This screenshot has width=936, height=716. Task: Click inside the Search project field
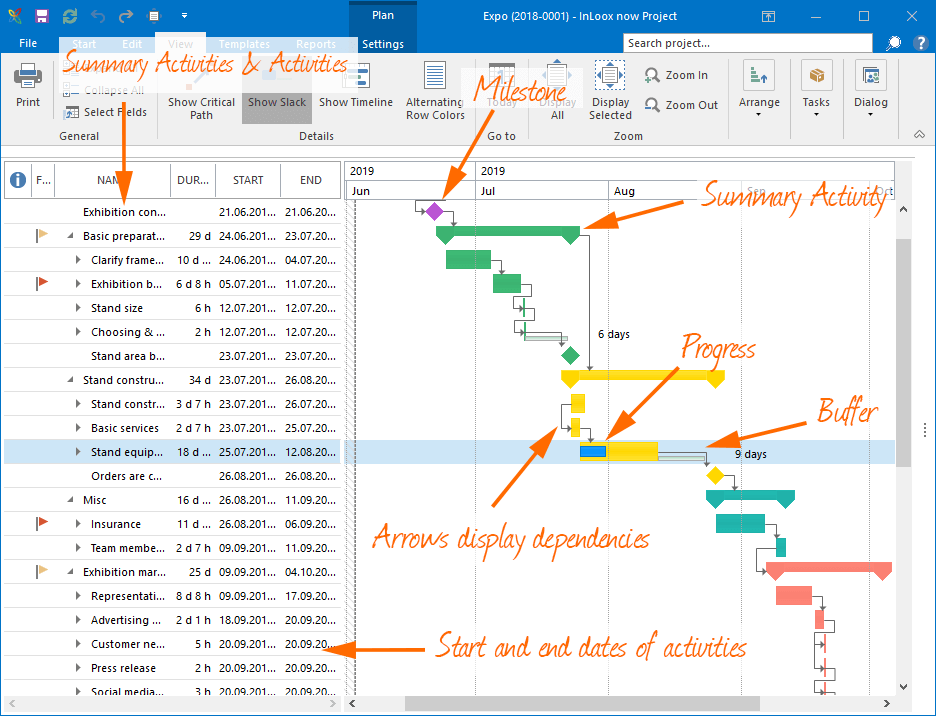coord(747,43)
